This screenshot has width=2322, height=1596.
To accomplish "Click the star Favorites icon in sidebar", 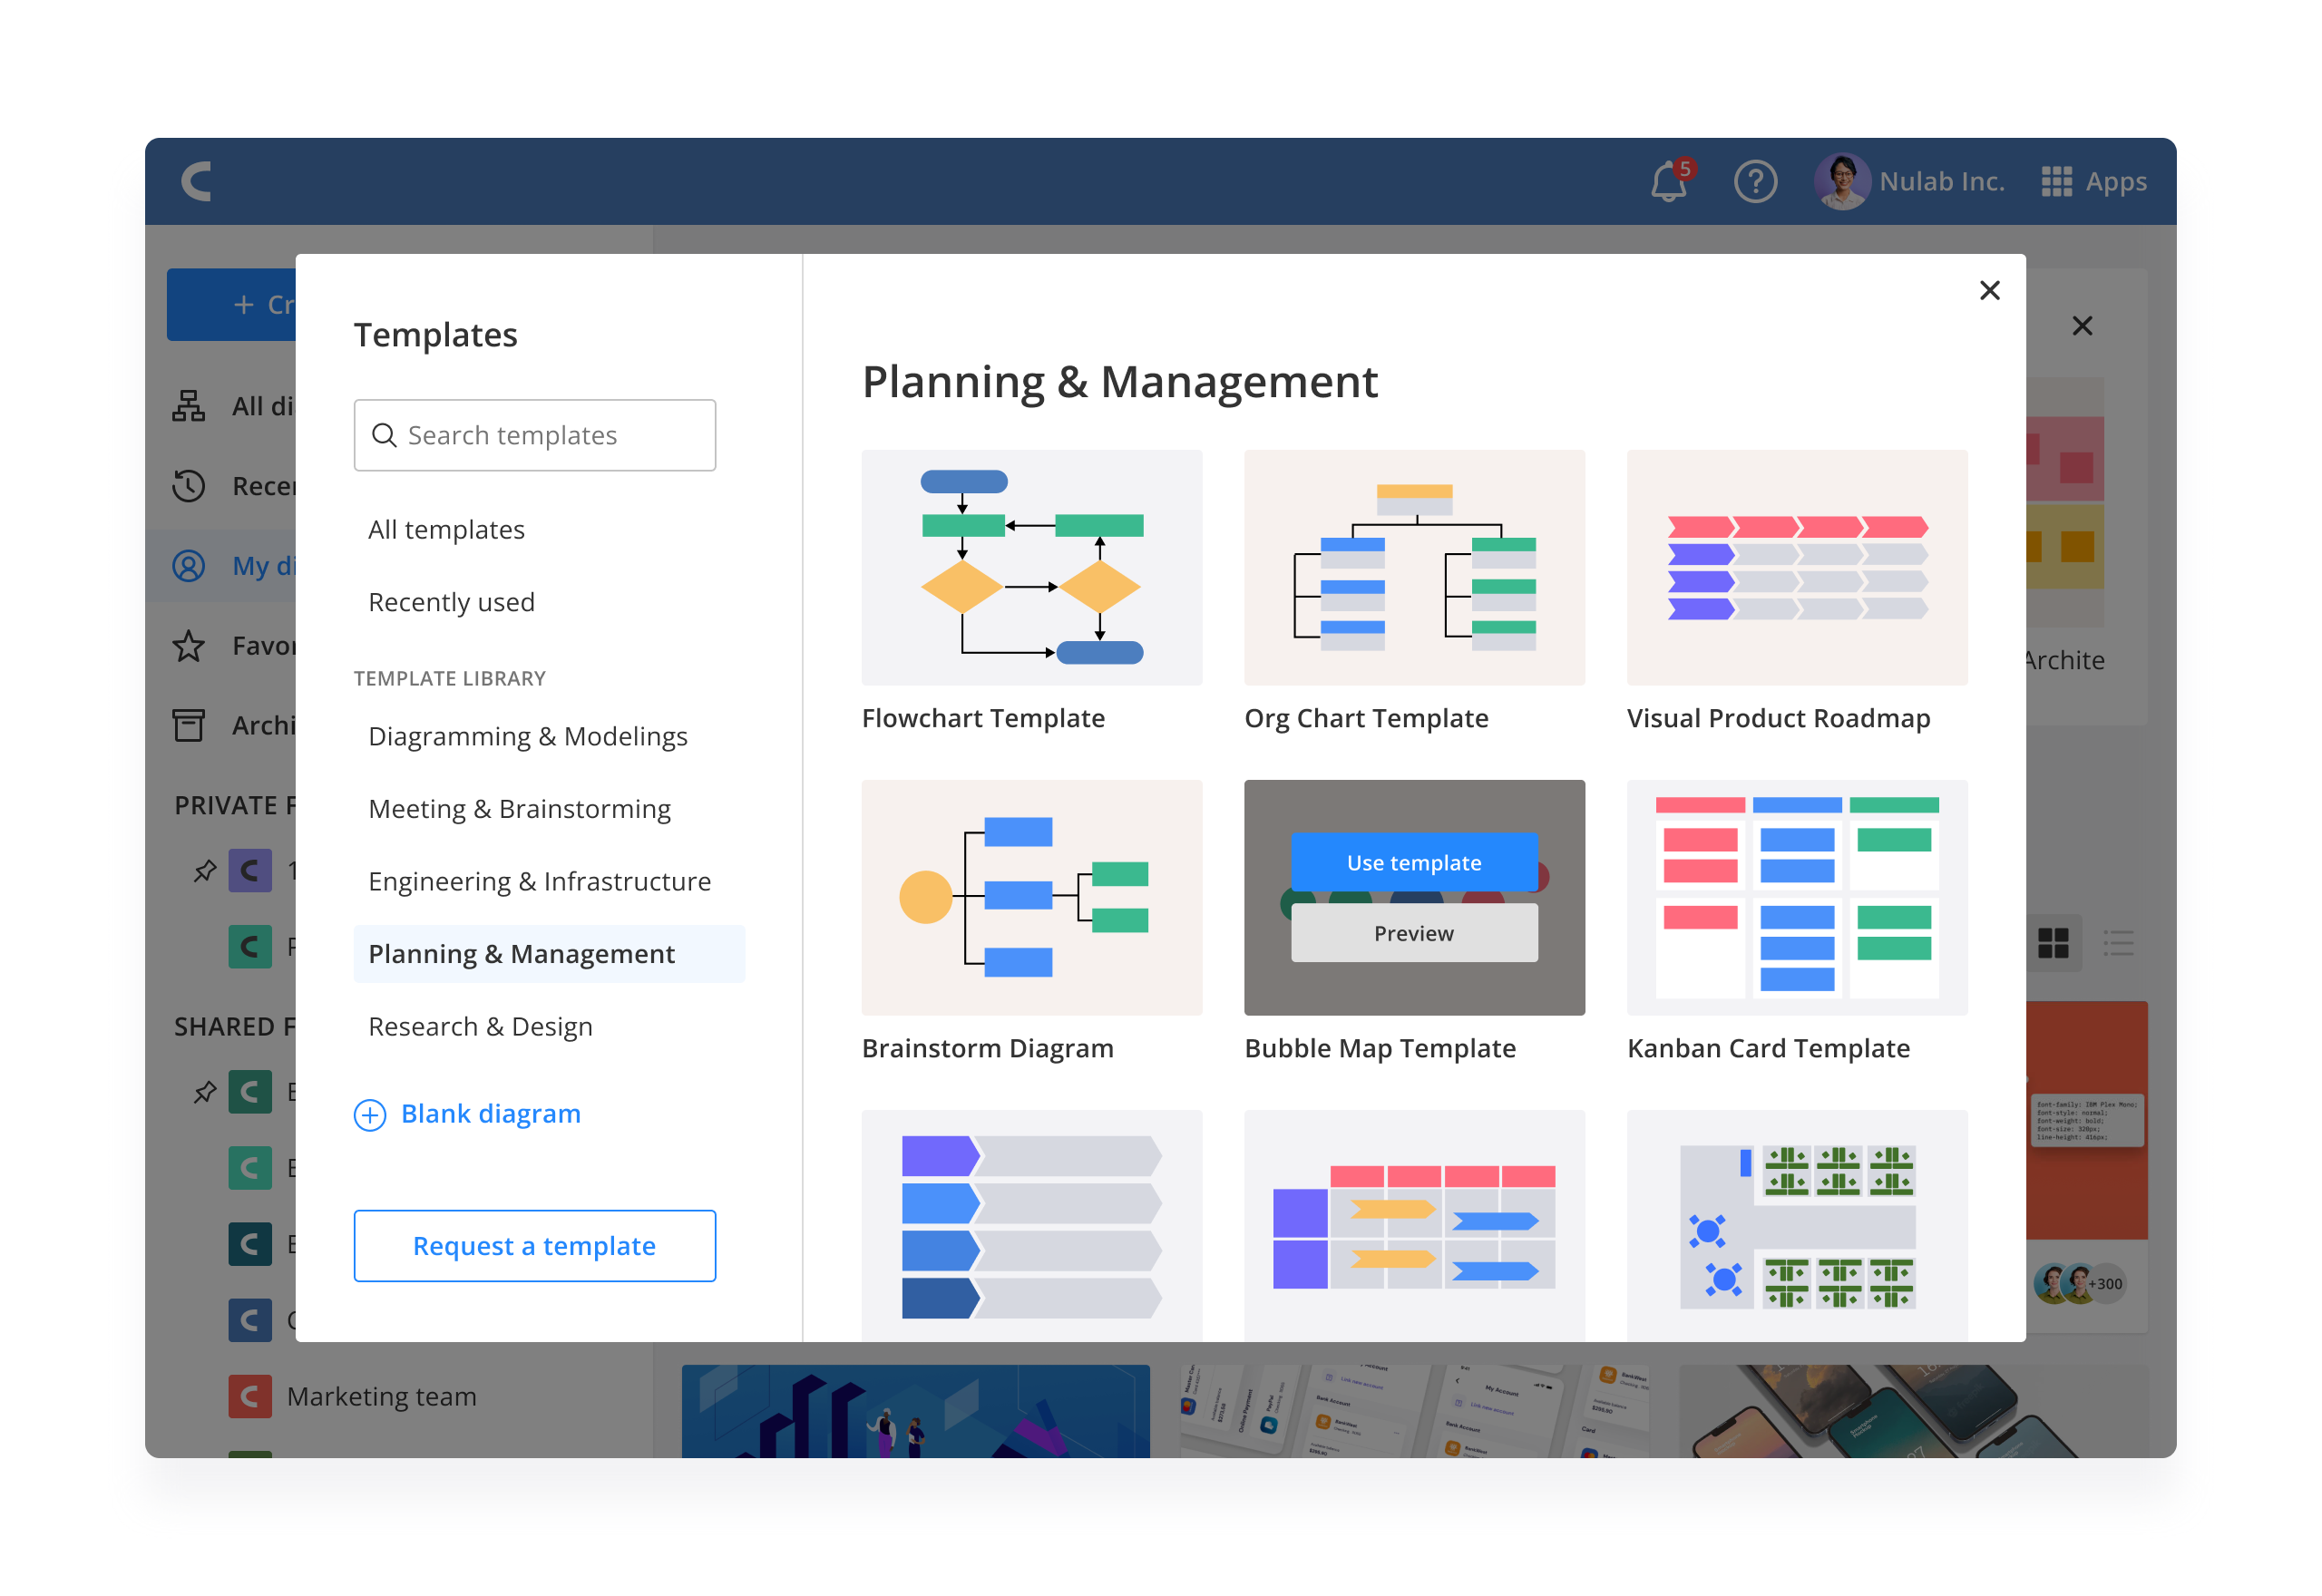I will 189,646.
